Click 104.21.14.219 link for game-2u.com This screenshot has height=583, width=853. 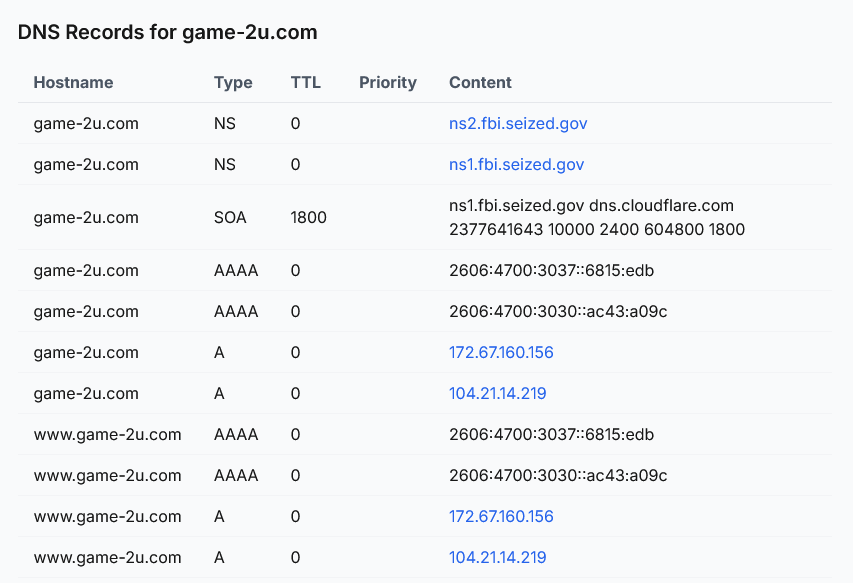click(497, 393)
